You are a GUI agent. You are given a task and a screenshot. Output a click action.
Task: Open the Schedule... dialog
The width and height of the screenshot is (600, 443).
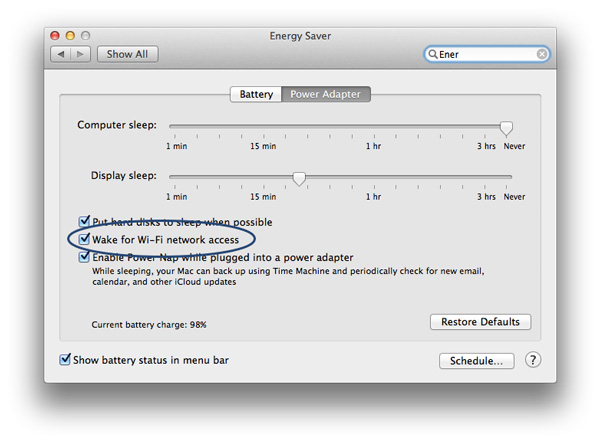tap(476, 361)
